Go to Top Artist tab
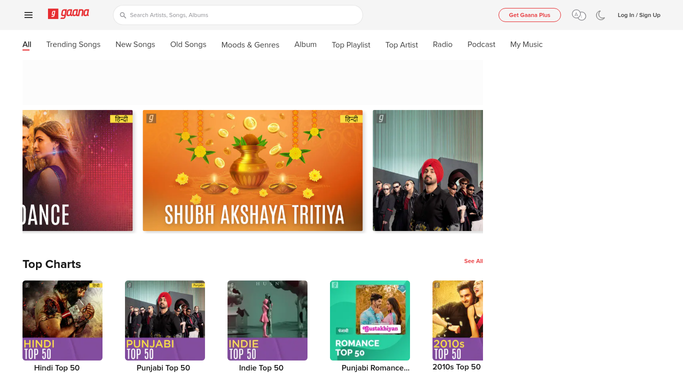 click(x=402, y=45)
